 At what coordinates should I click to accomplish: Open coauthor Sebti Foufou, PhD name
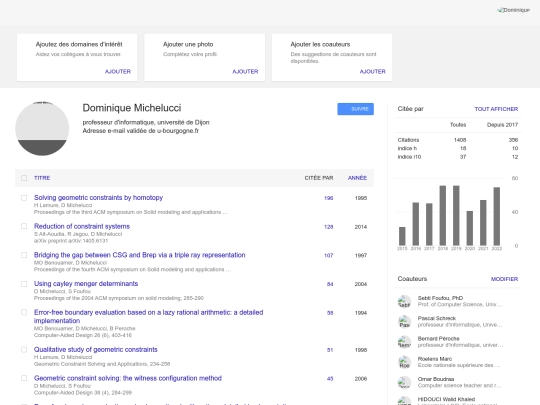pos(440,298)
